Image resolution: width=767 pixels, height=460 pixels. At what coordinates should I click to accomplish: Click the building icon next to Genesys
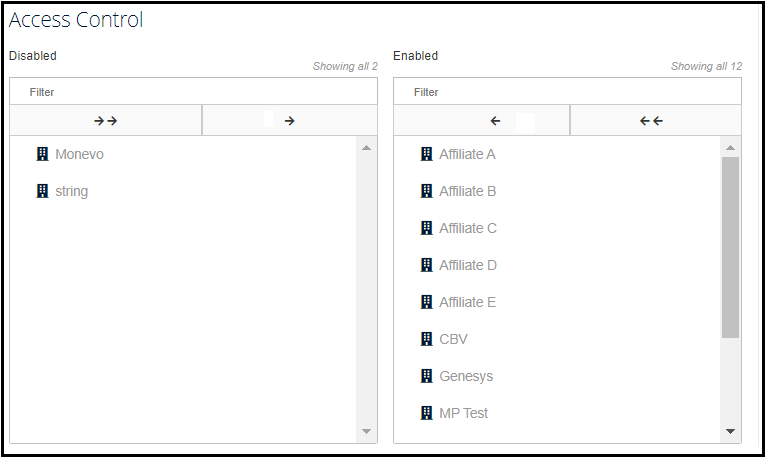[427, 376]
